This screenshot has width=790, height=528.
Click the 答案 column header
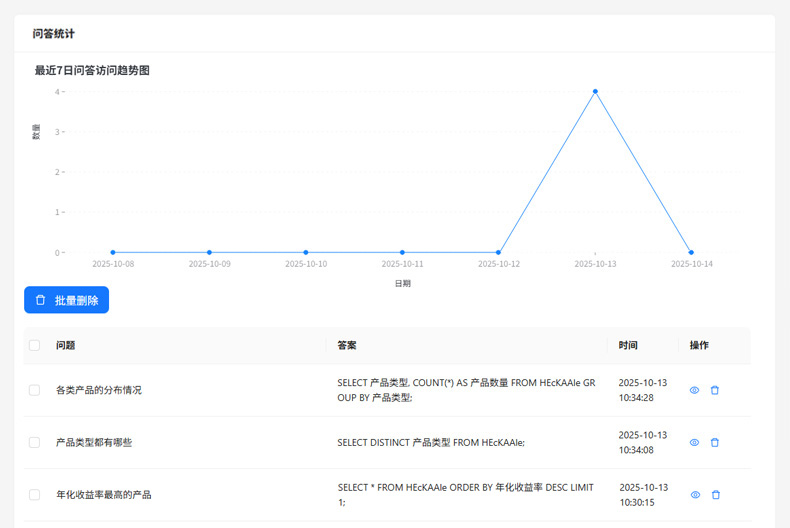(347, 345)
